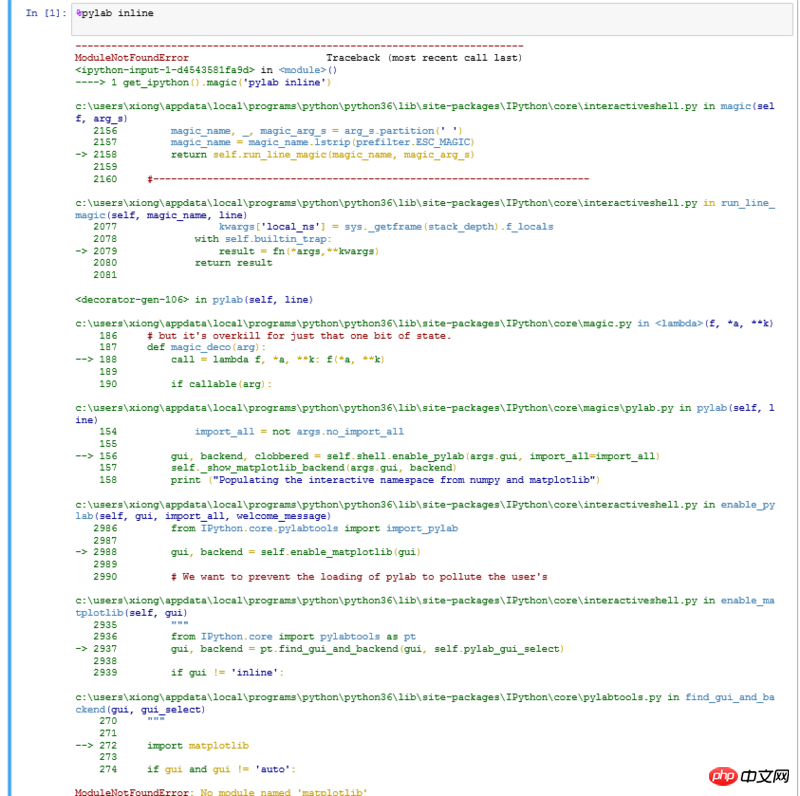The height and width of the screenshot is (796, 800).
Task: Click the decorator-gen-106 reference
Action: click(x=132, y=299)
